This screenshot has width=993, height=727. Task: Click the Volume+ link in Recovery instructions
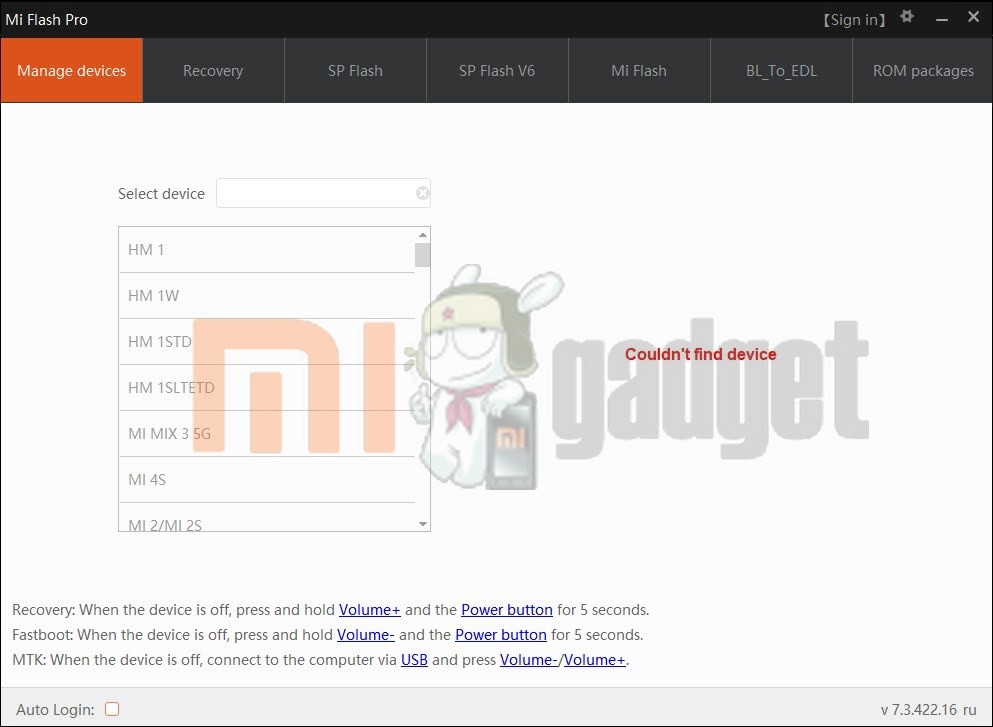click(369, 610)
